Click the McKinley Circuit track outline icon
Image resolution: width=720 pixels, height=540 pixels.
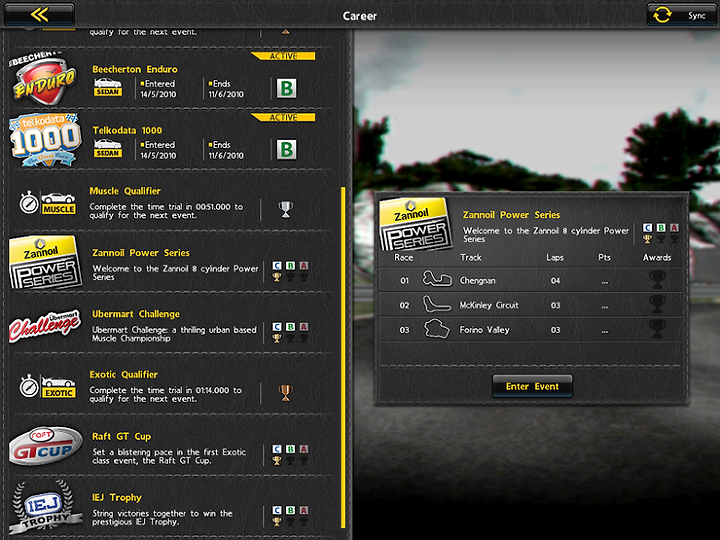[436, 304]
